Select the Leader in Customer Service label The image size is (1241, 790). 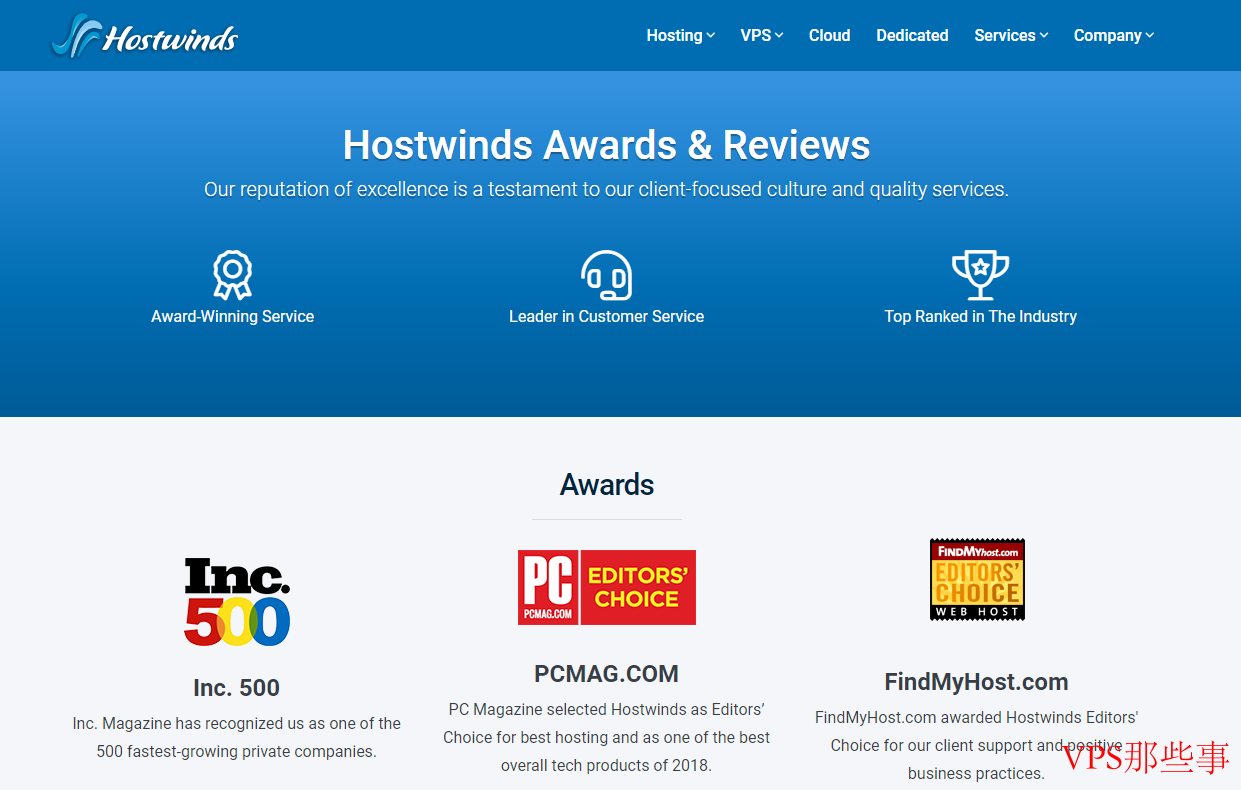pos(606,316)
